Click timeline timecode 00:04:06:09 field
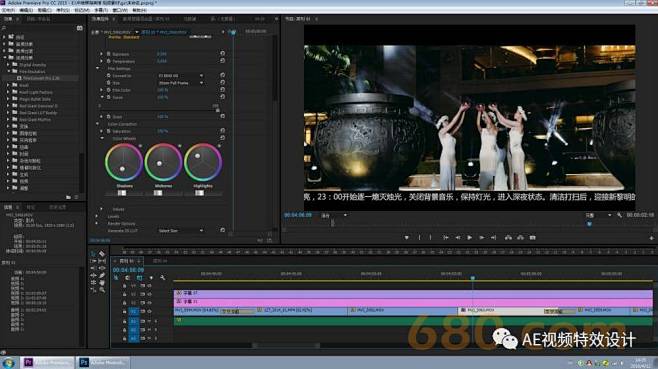Screen dimensions: 658x369 coord(128,270)
